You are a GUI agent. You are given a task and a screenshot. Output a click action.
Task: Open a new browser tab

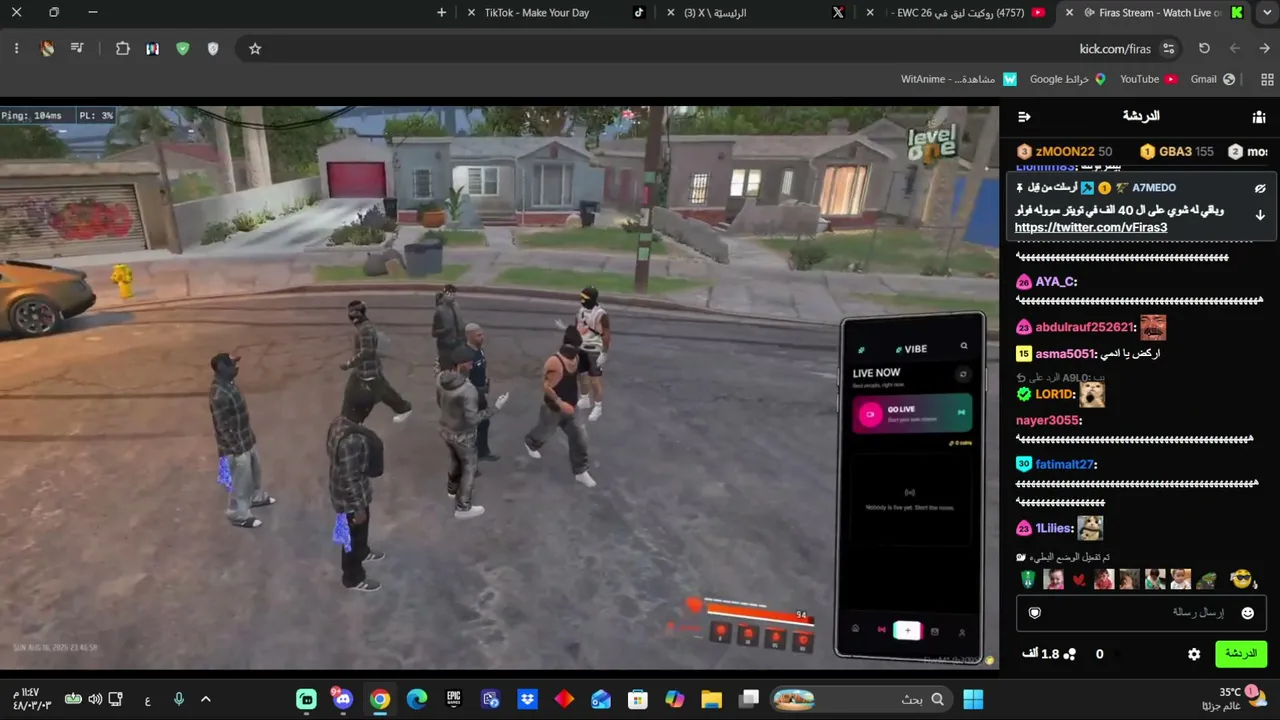click(441, 13)
